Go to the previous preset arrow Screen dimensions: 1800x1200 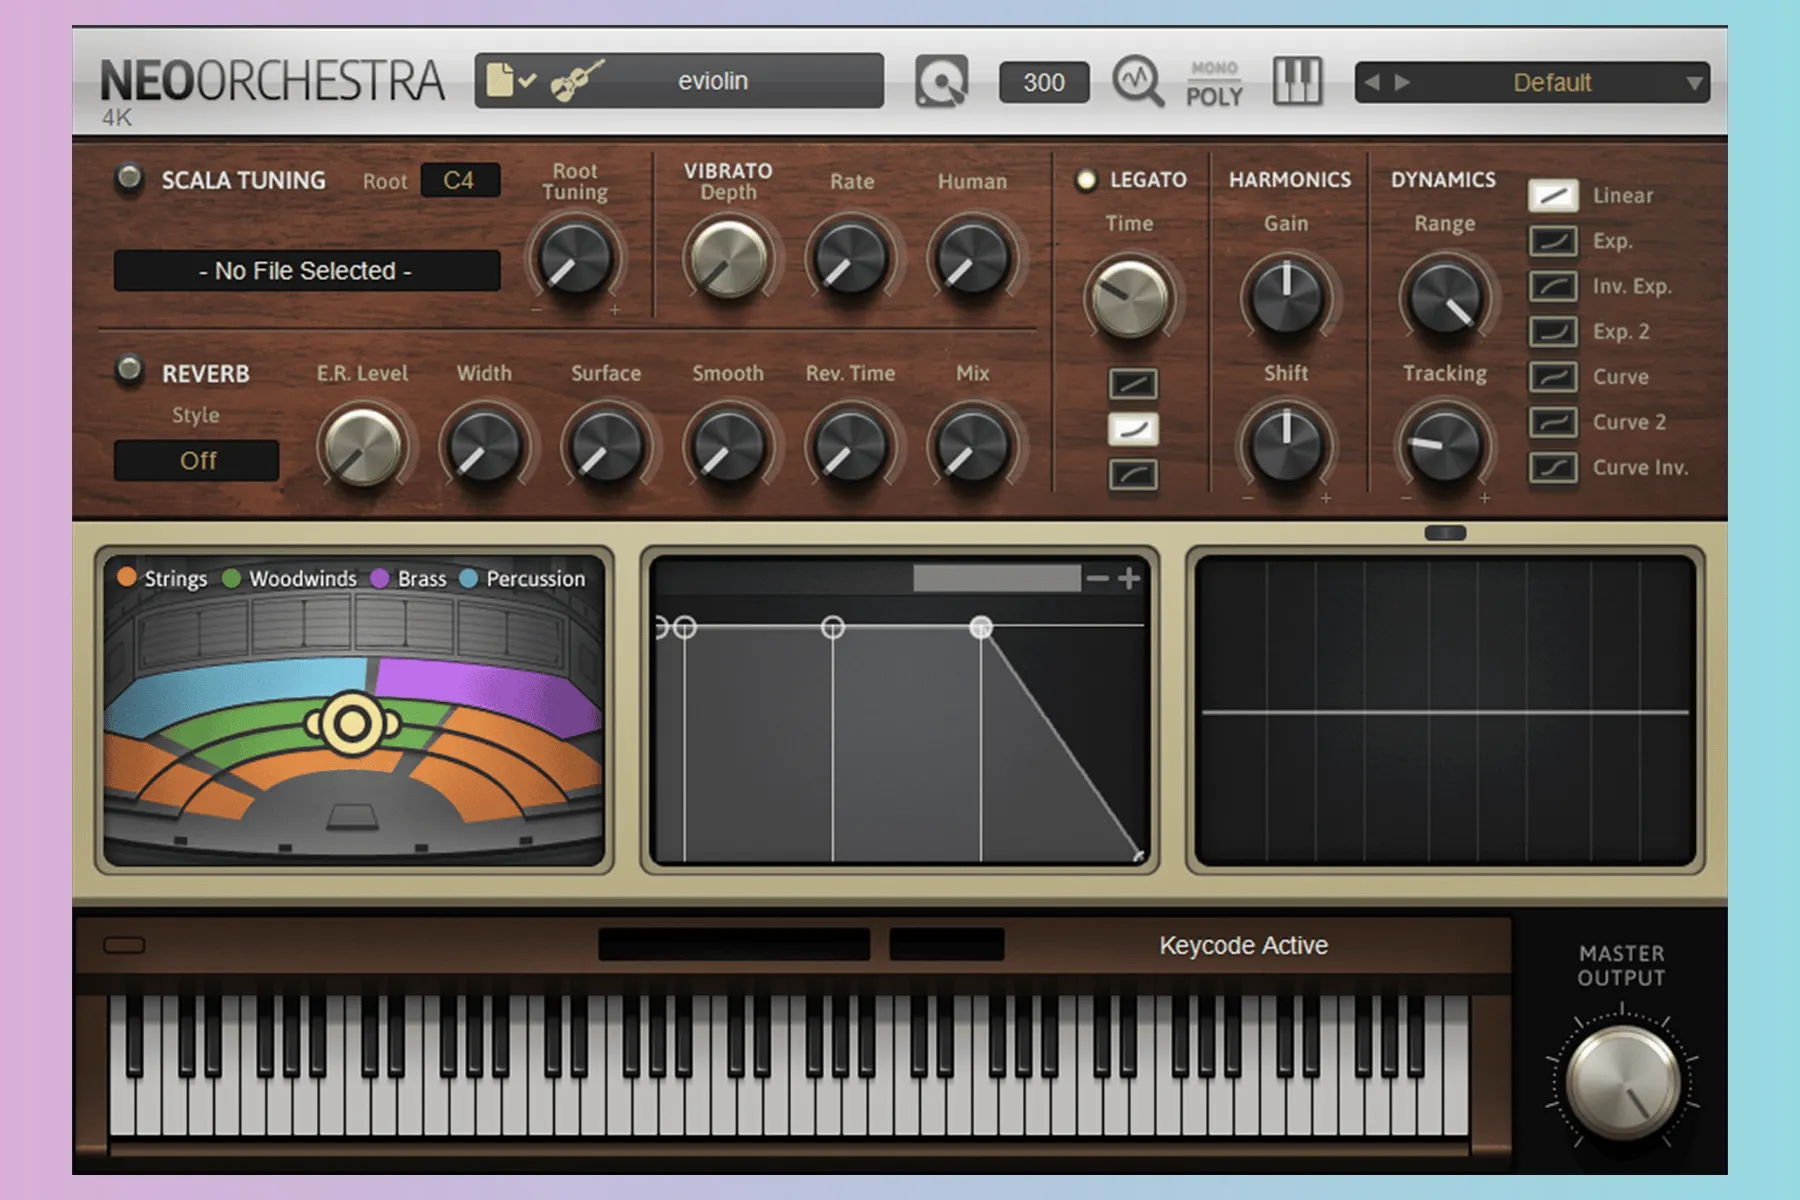(x=1373, y=83)
